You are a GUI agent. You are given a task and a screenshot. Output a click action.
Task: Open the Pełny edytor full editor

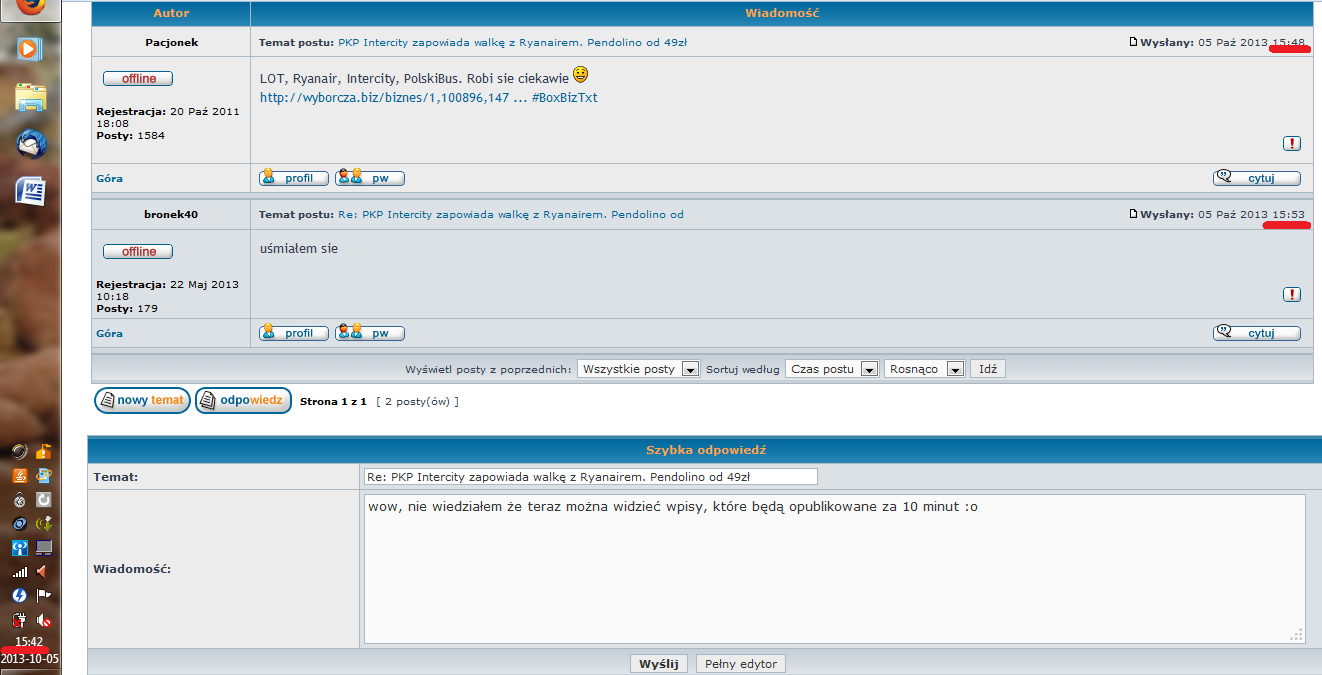(x=741, y=664)
